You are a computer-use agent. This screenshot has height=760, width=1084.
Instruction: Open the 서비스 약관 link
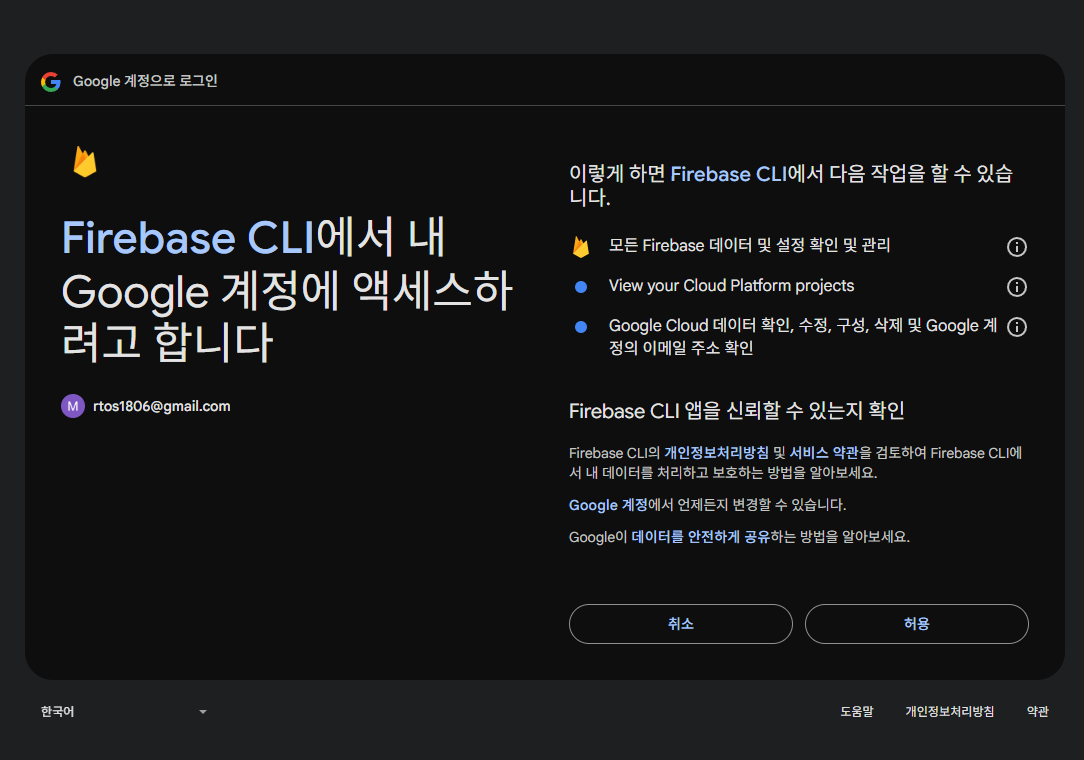coord(823,453)
